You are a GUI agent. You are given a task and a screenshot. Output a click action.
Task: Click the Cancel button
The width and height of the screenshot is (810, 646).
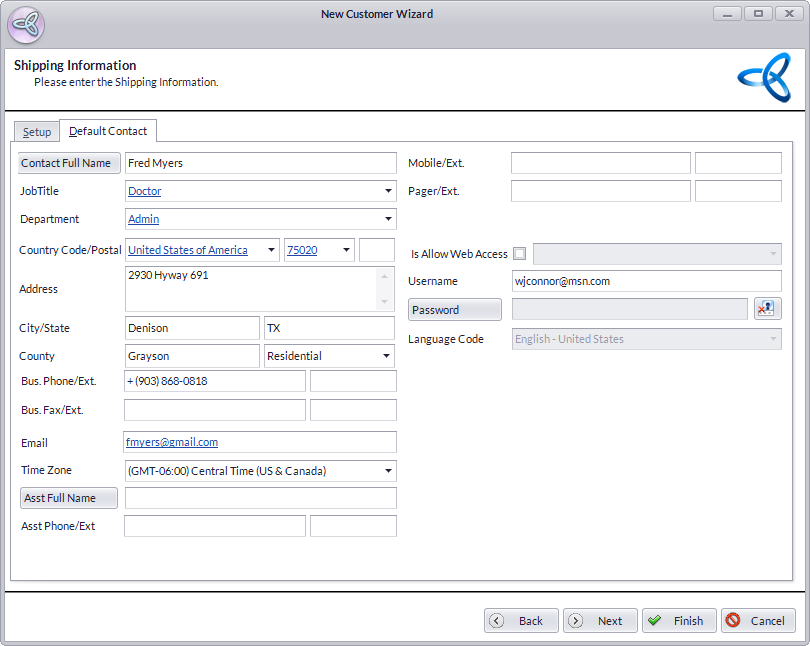click(758, 621)
